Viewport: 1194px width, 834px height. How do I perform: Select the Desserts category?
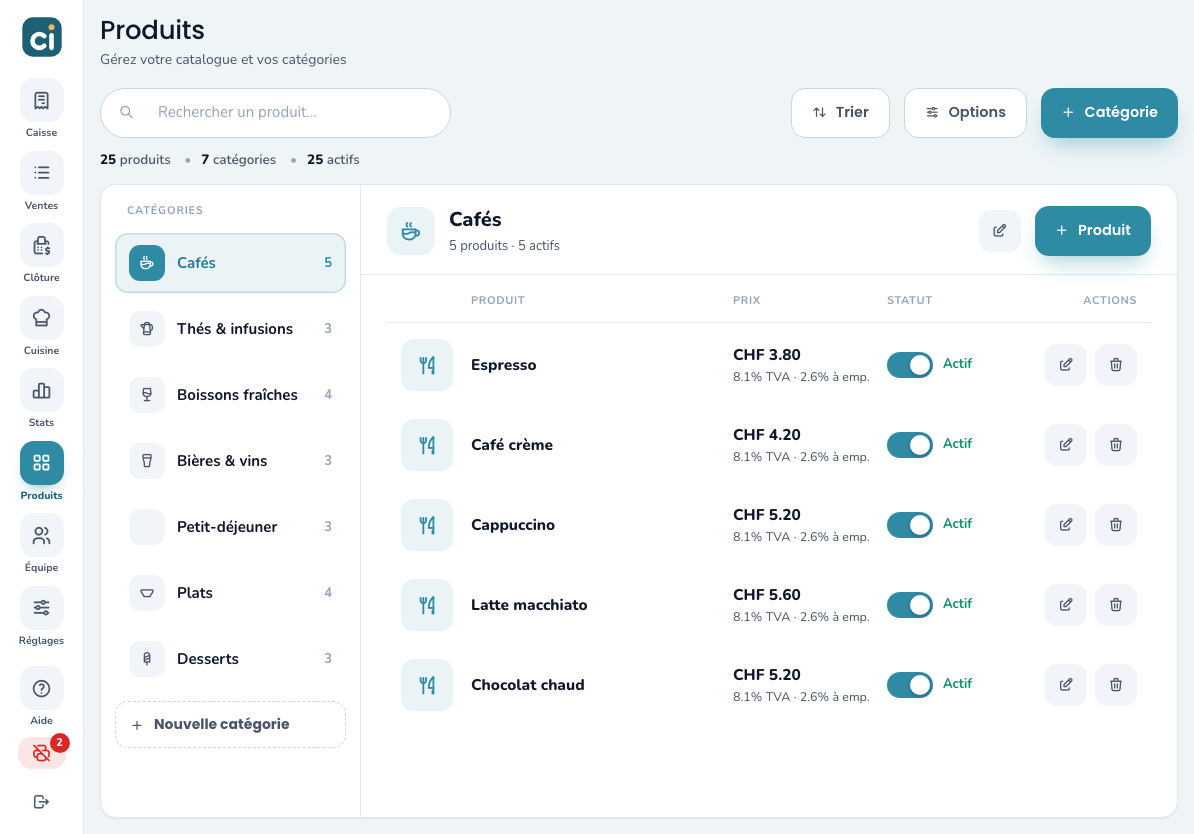(x=231, y=659)
